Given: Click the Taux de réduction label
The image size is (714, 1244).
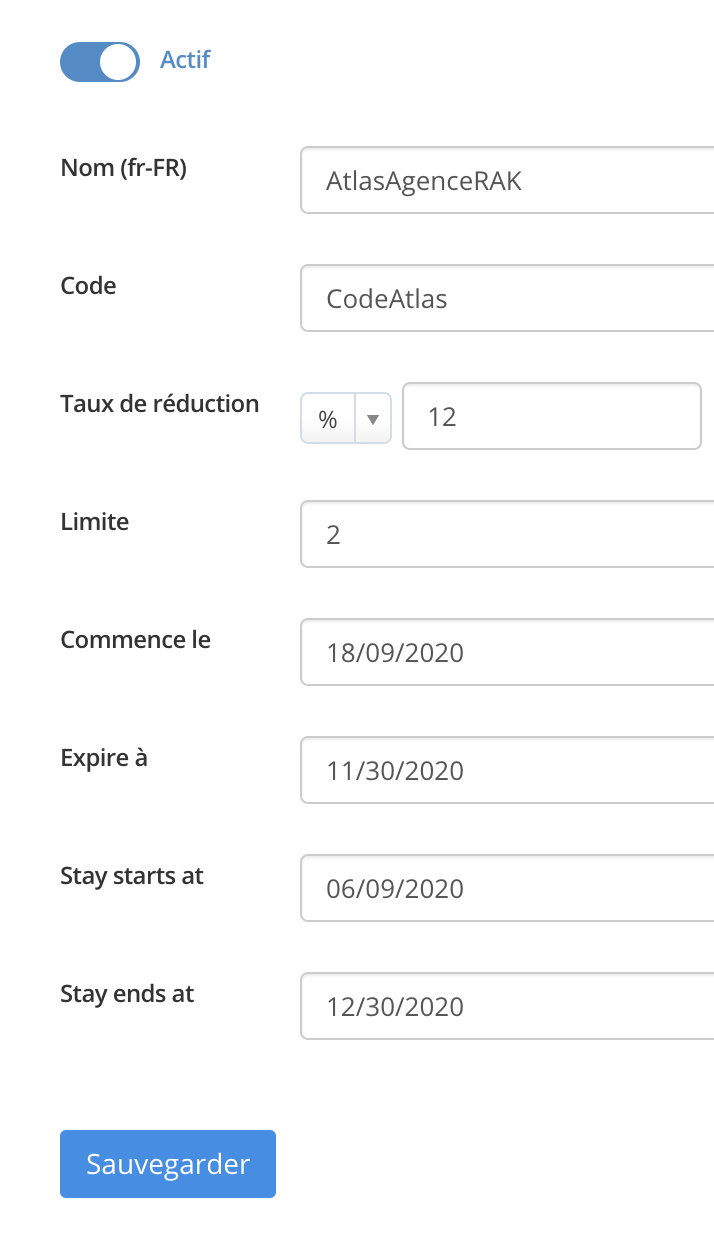Looking at the screenshot, I should click(159, 404).
